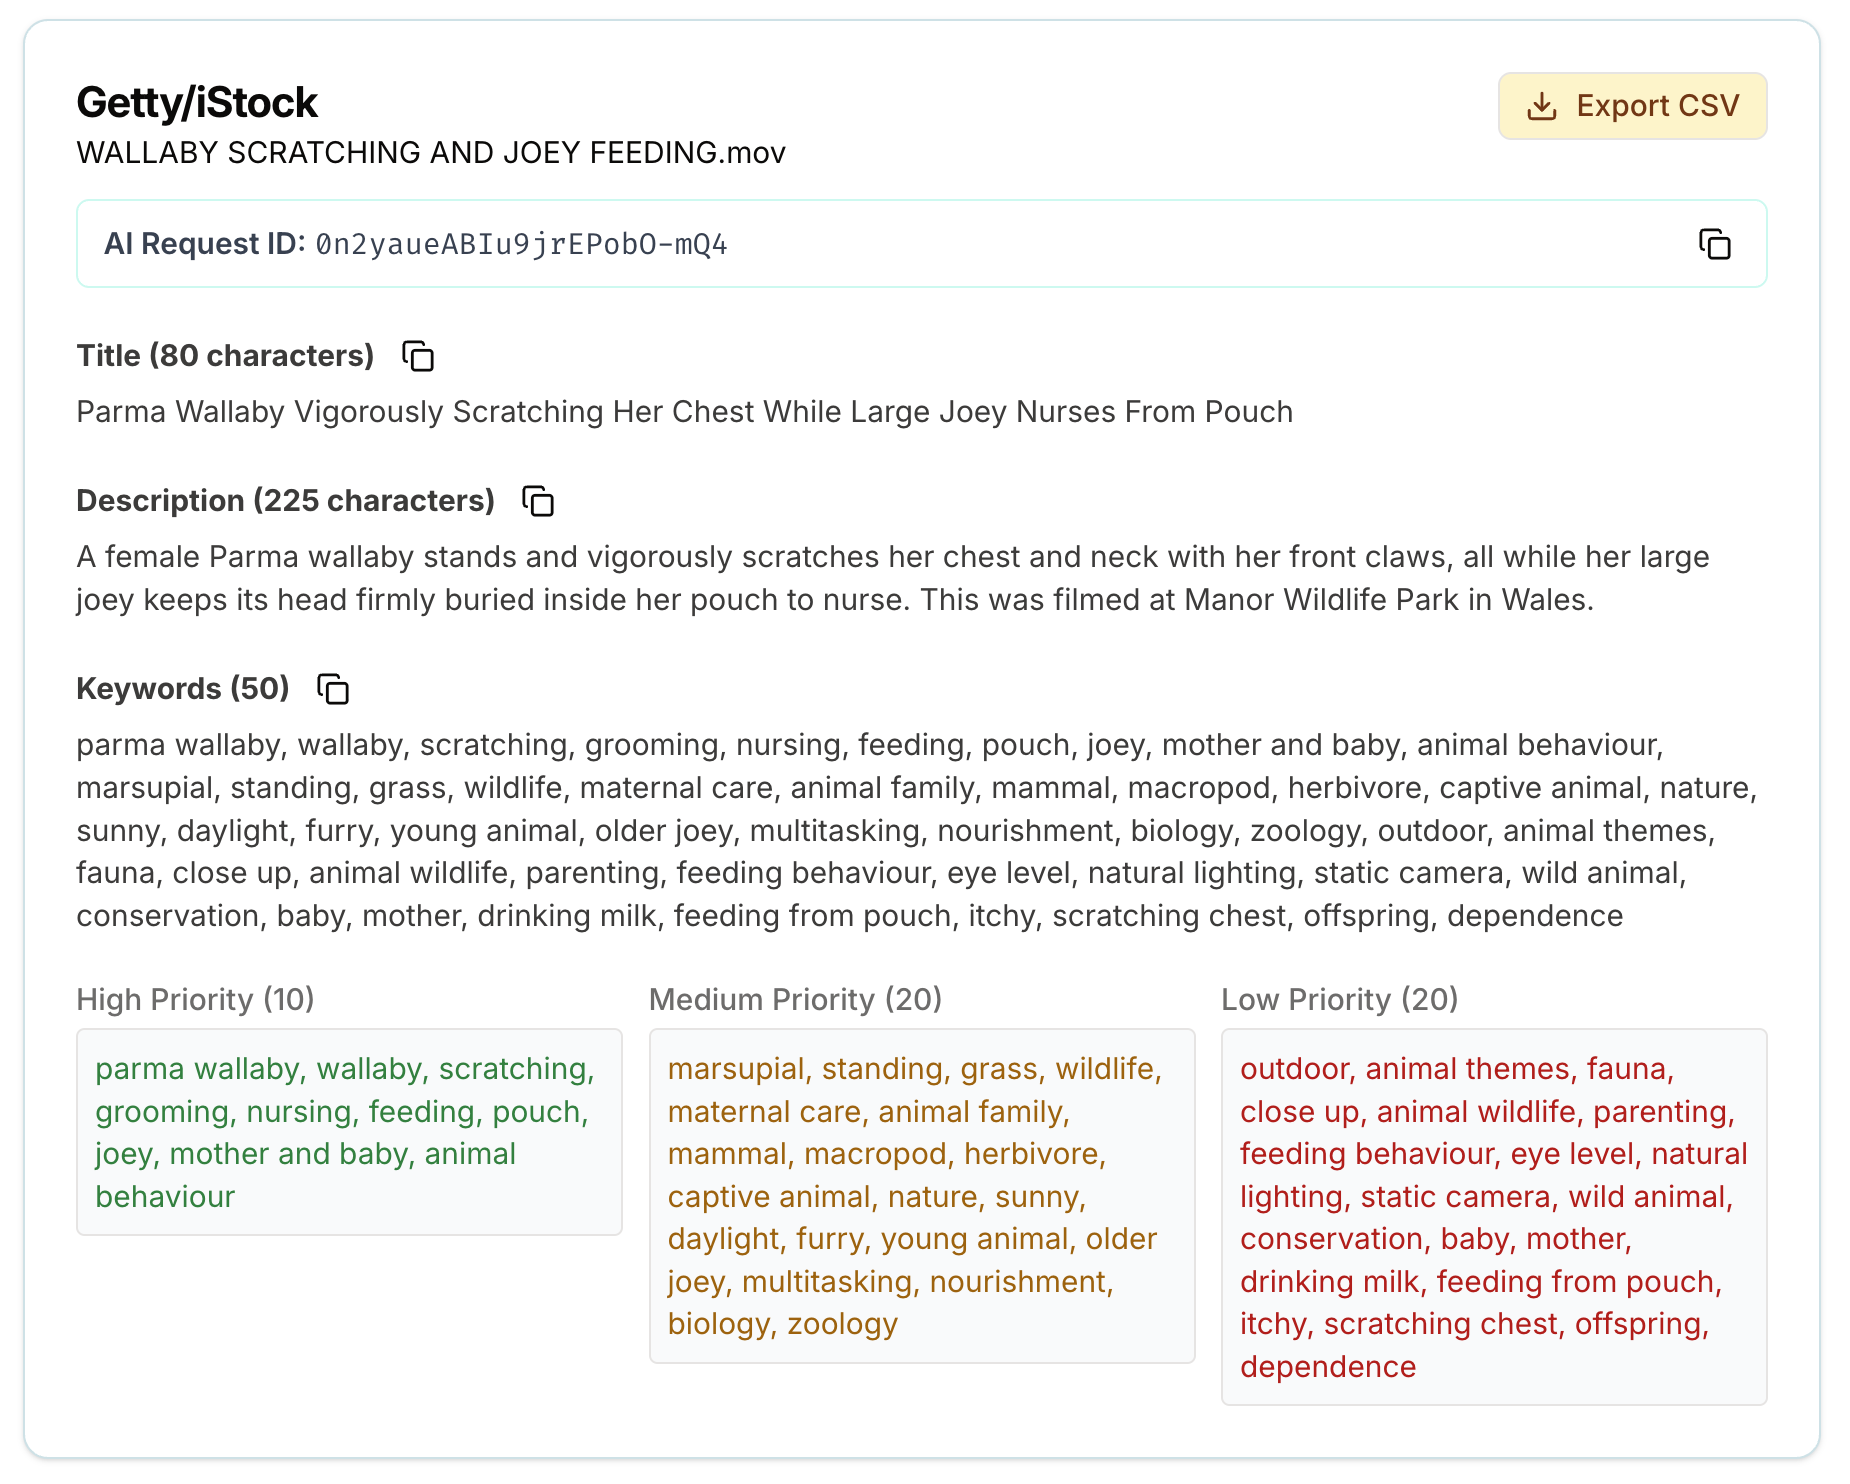Click the Export CSV button
This screenshot has height=1484, width=1850.
[1632, 106]
